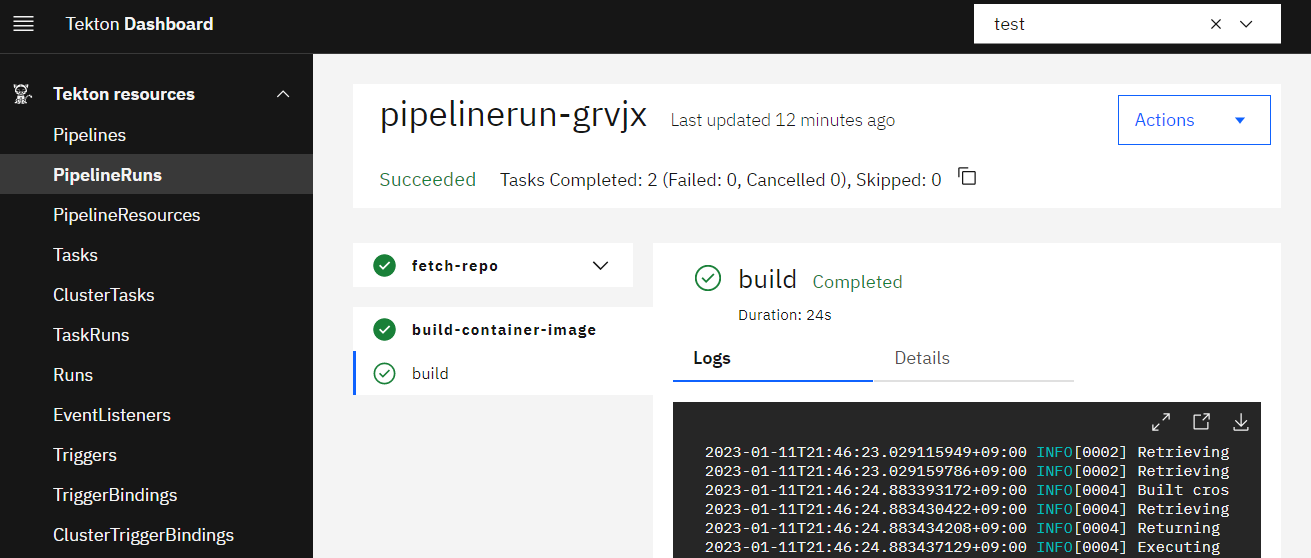Click the Tekton Dashboard title
1311x558 pixels.
pos(139,24)
